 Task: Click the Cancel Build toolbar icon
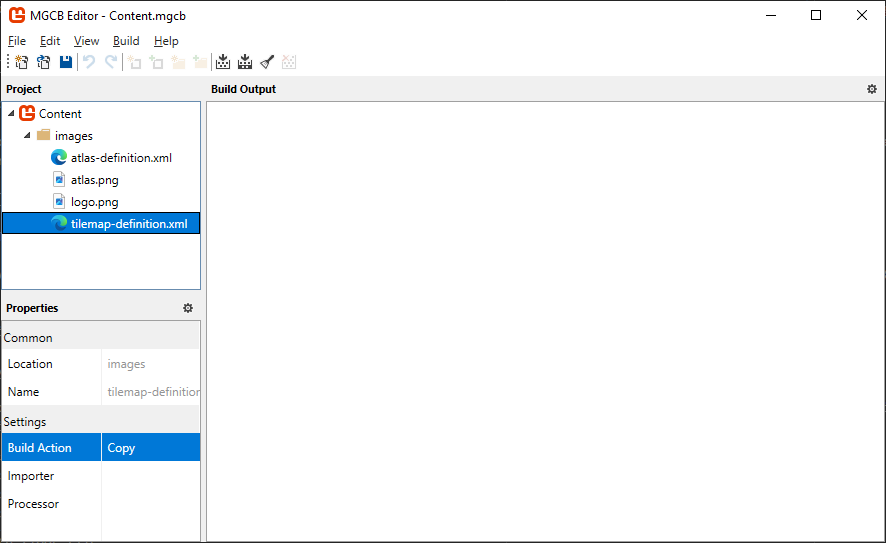pos(289,62)
